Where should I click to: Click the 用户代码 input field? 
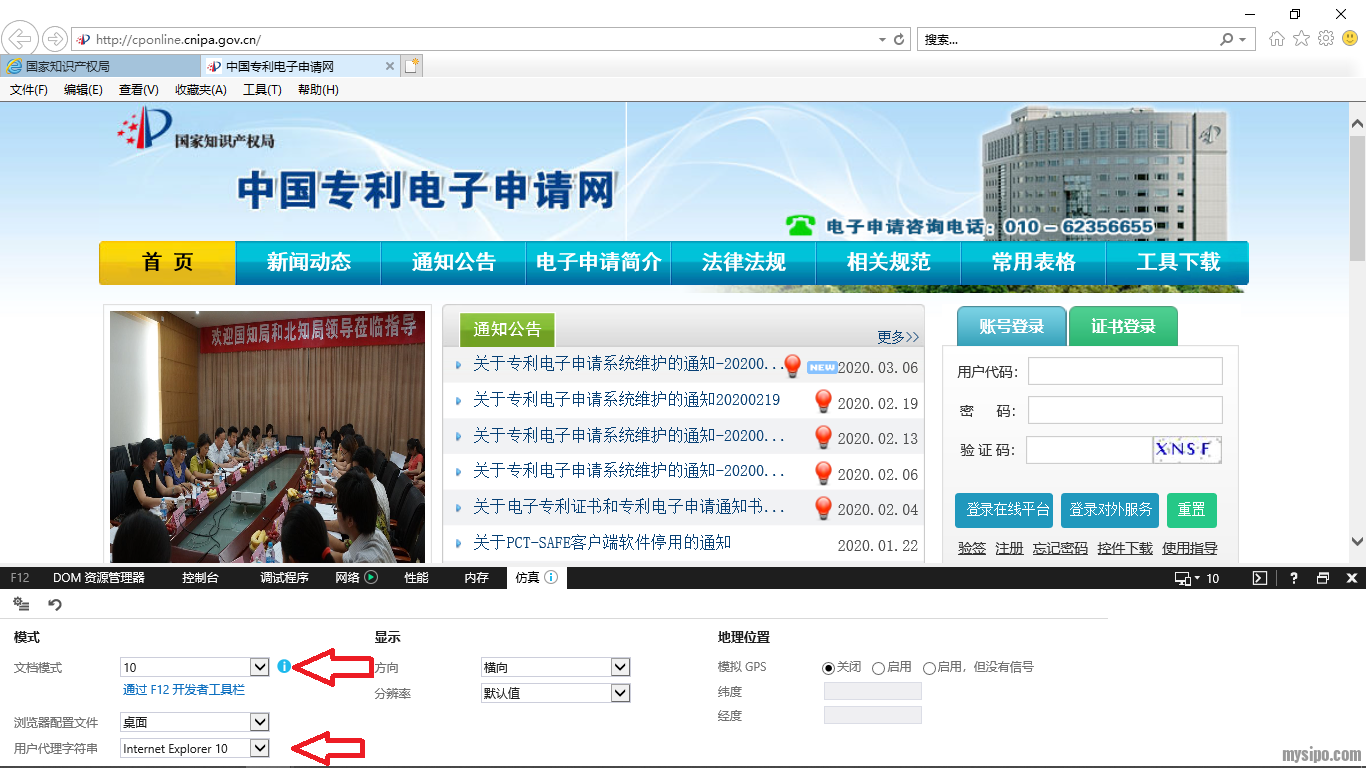1125,372
